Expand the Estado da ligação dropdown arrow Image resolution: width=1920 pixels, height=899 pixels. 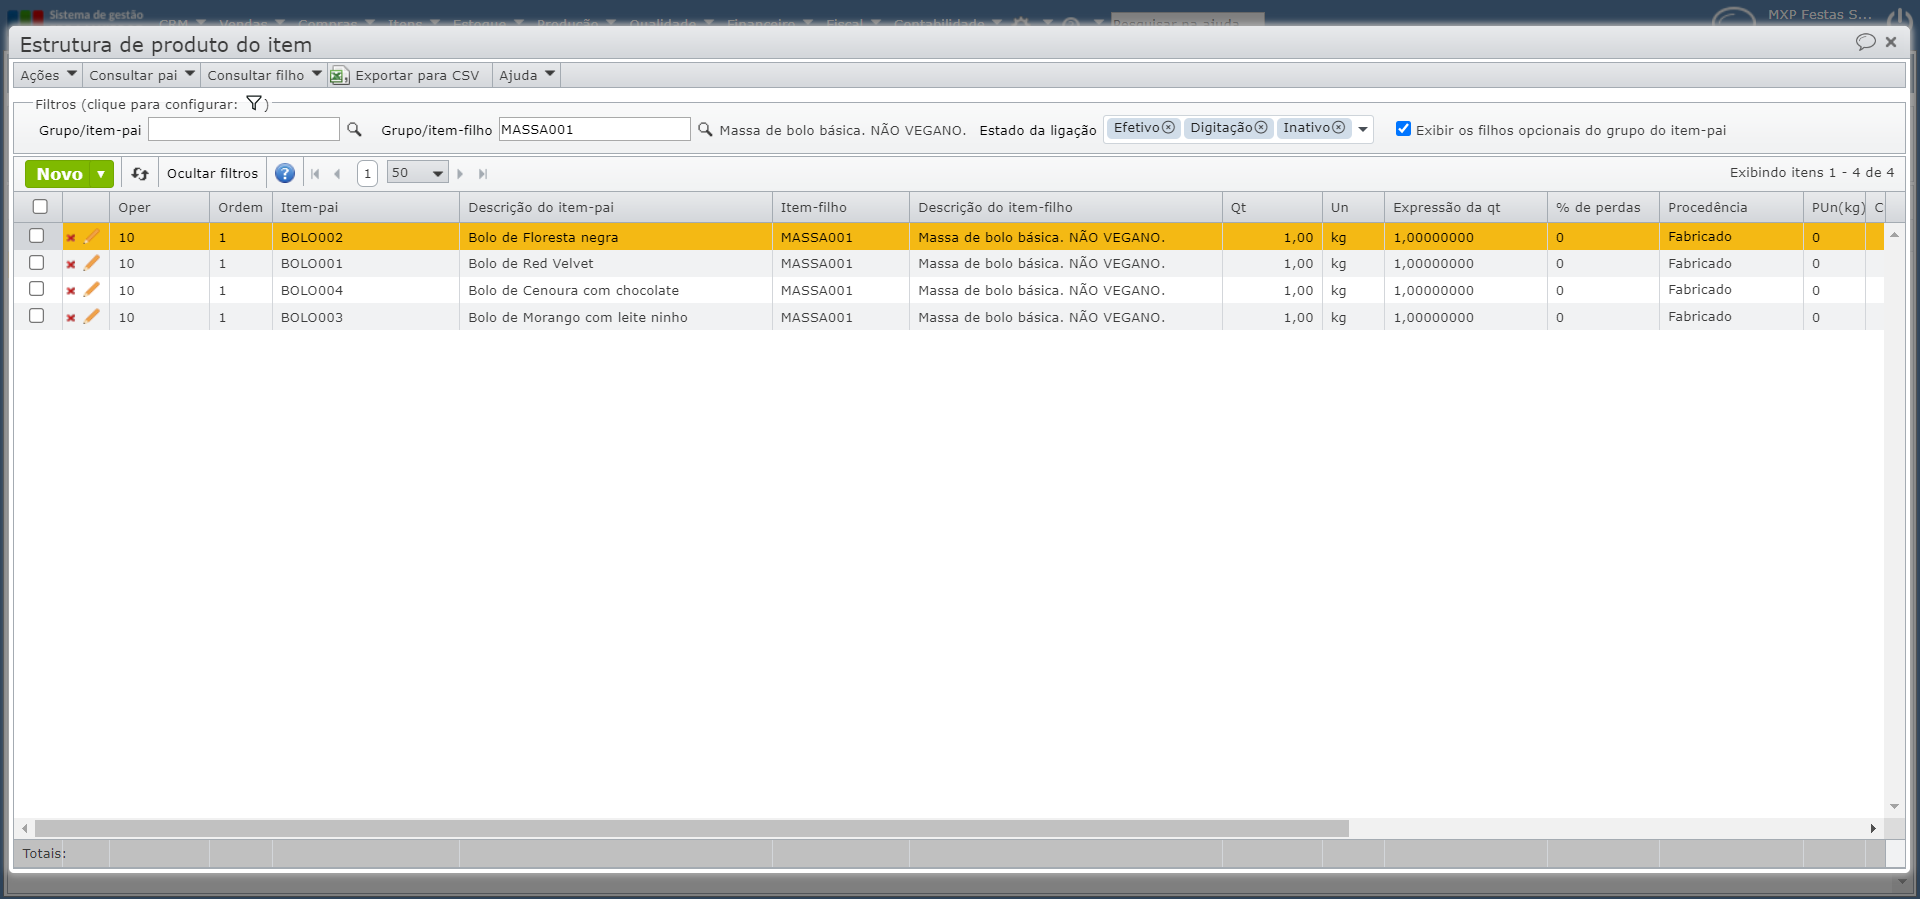(1363, 129)
